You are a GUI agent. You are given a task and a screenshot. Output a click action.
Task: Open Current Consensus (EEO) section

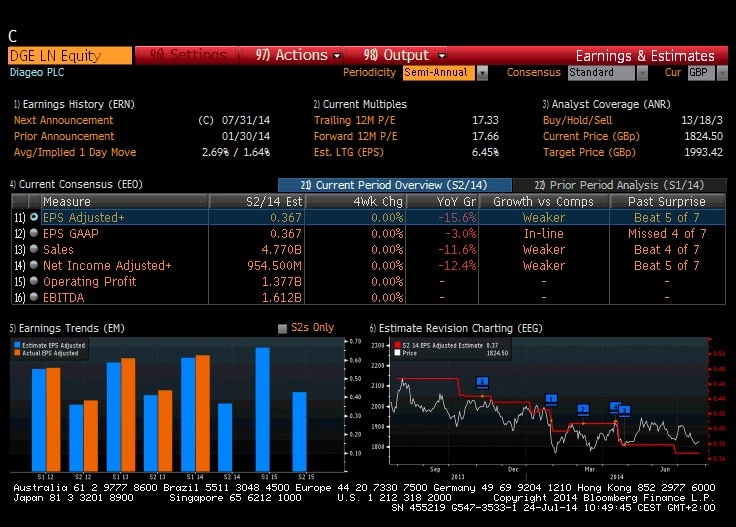click(76, 184)
